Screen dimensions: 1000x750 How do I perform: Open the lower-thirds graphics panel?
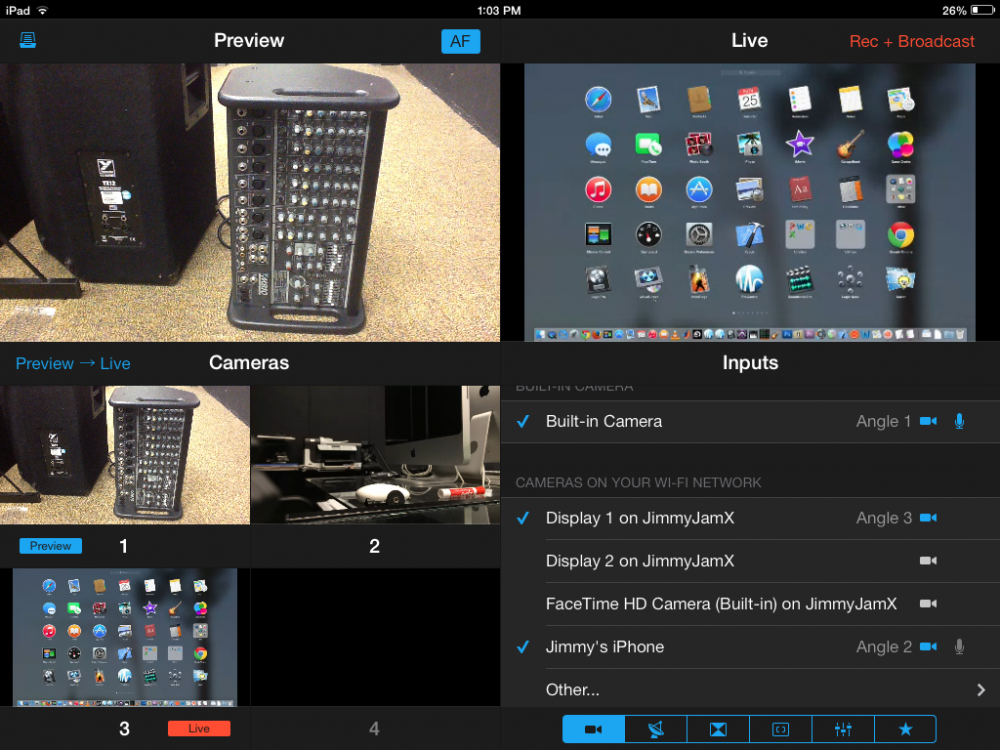[x=779, y=729]
